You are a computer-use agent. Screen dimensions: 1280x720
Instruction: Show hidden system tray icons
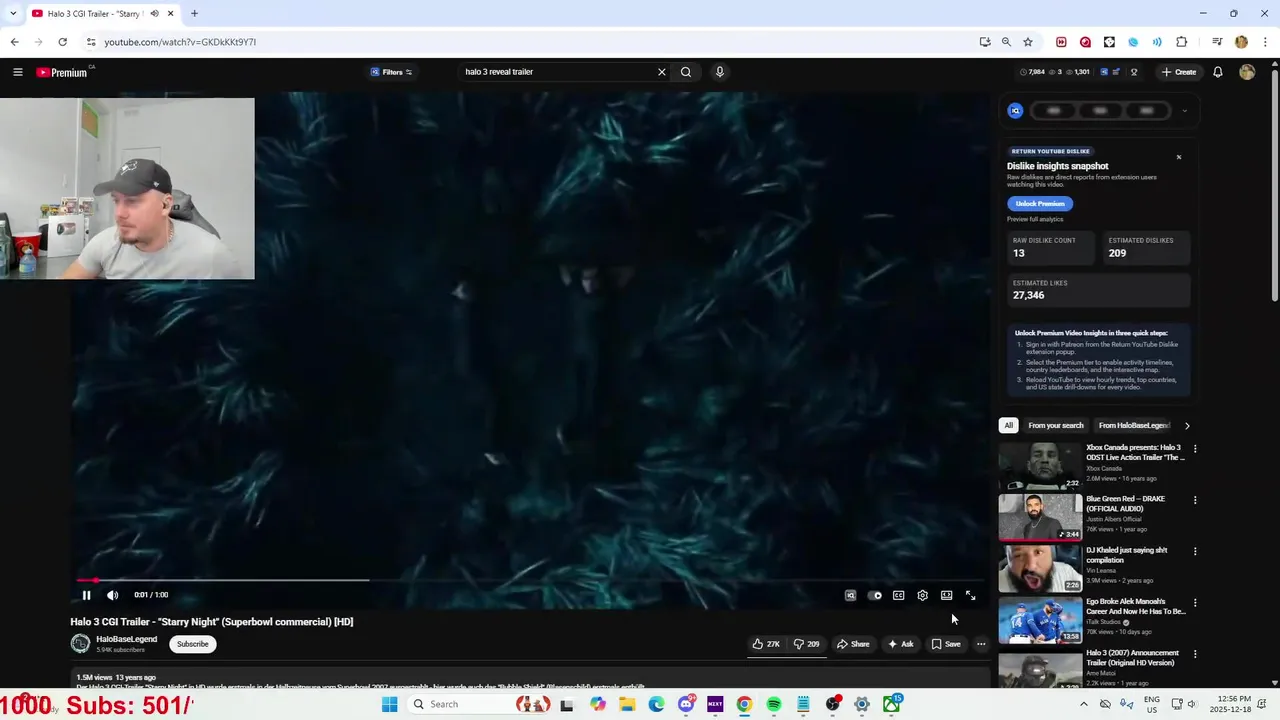1083,704
